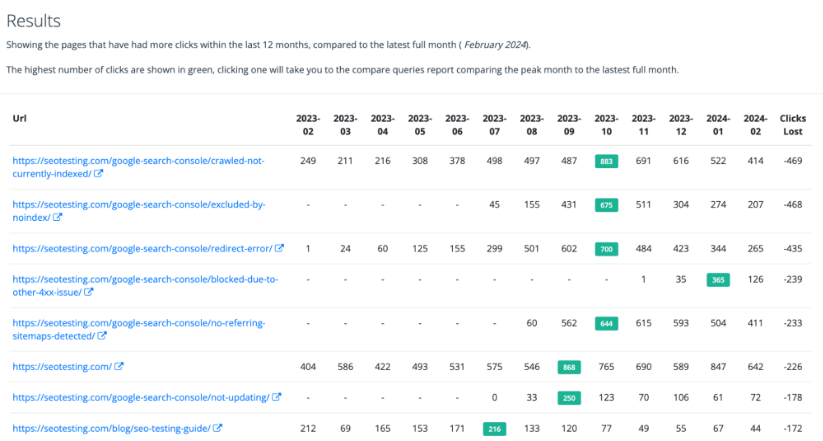Open external link icon for crawled-not-currently-indexed URL
The image size is (823, 441).
tap(98, 173)
